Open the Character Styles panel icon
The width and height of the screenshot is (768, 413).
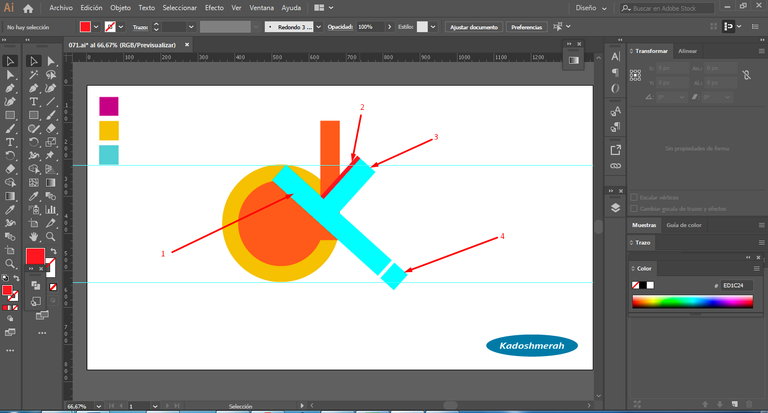coord(615,111)
